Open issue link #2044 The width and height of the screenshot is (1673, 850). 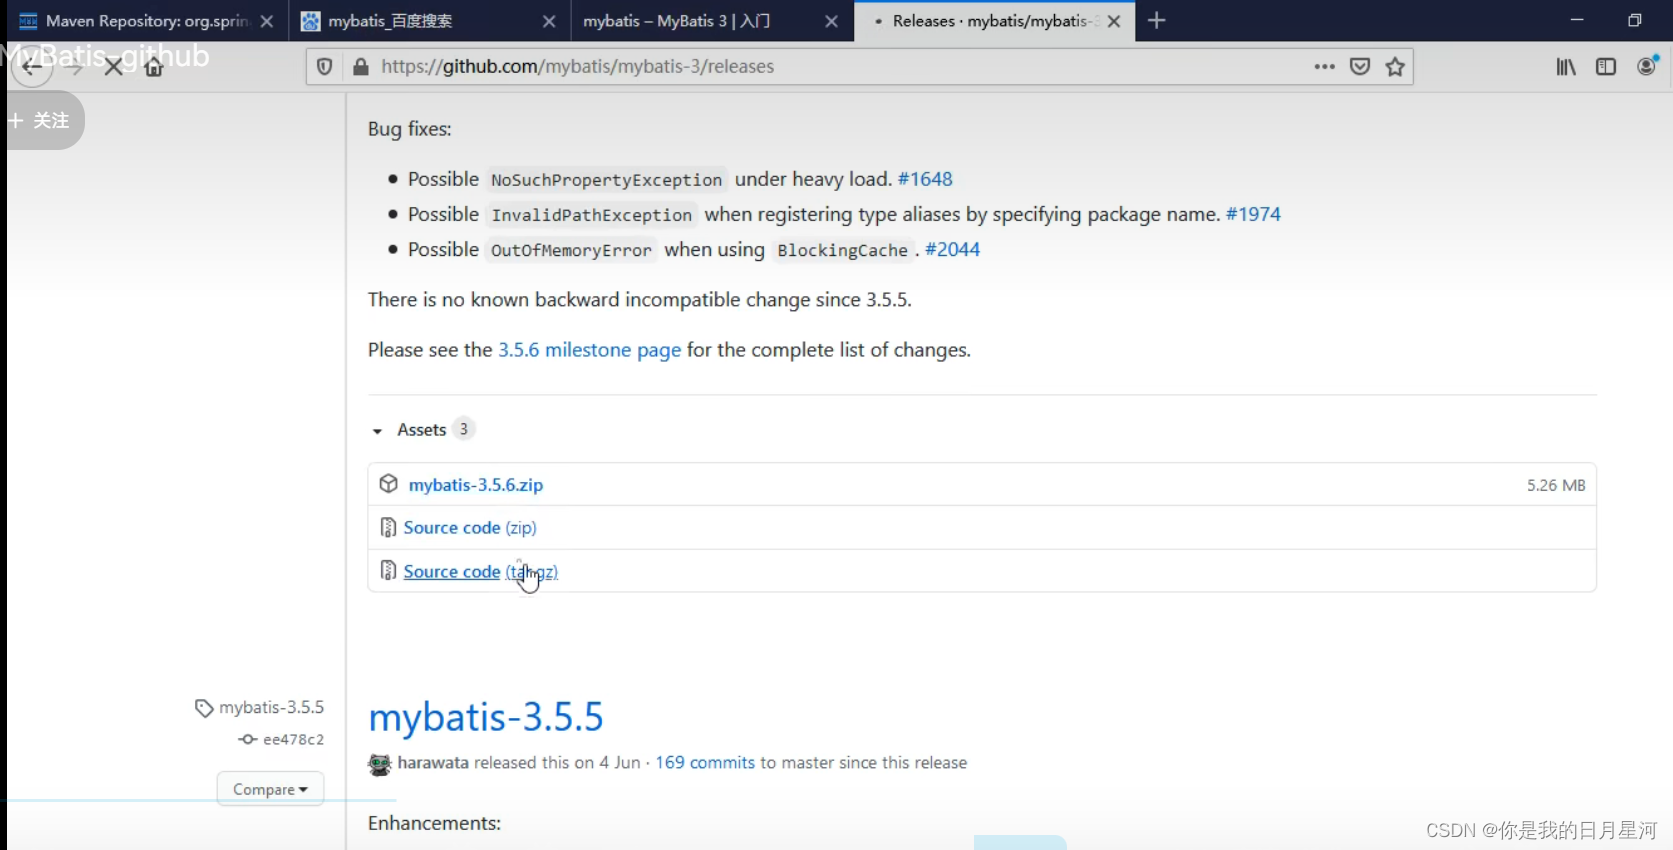952,249
